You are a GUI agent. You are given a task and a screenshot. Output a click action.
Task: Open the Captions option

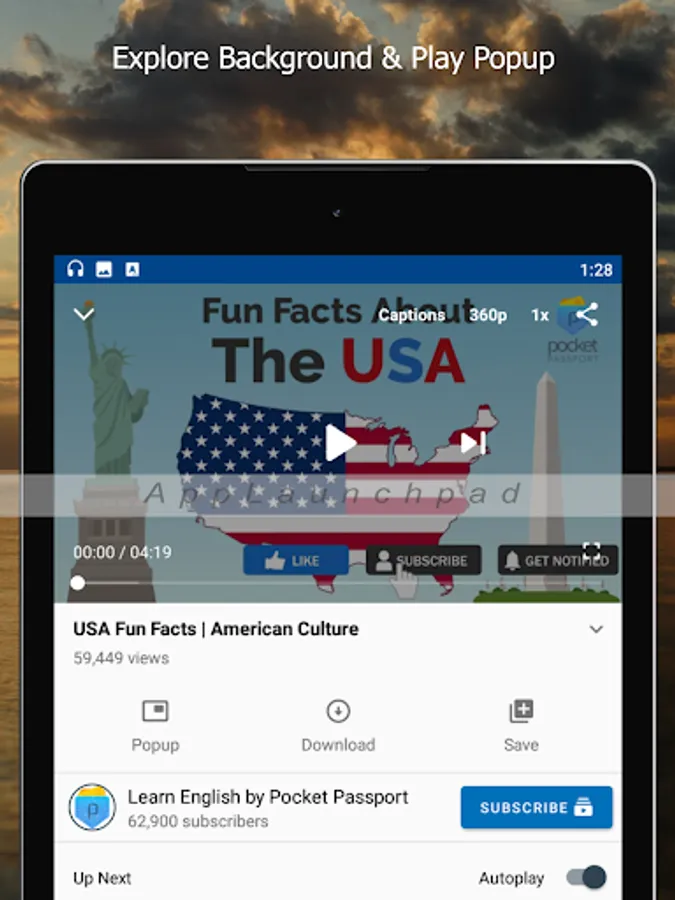pos(412,315)
